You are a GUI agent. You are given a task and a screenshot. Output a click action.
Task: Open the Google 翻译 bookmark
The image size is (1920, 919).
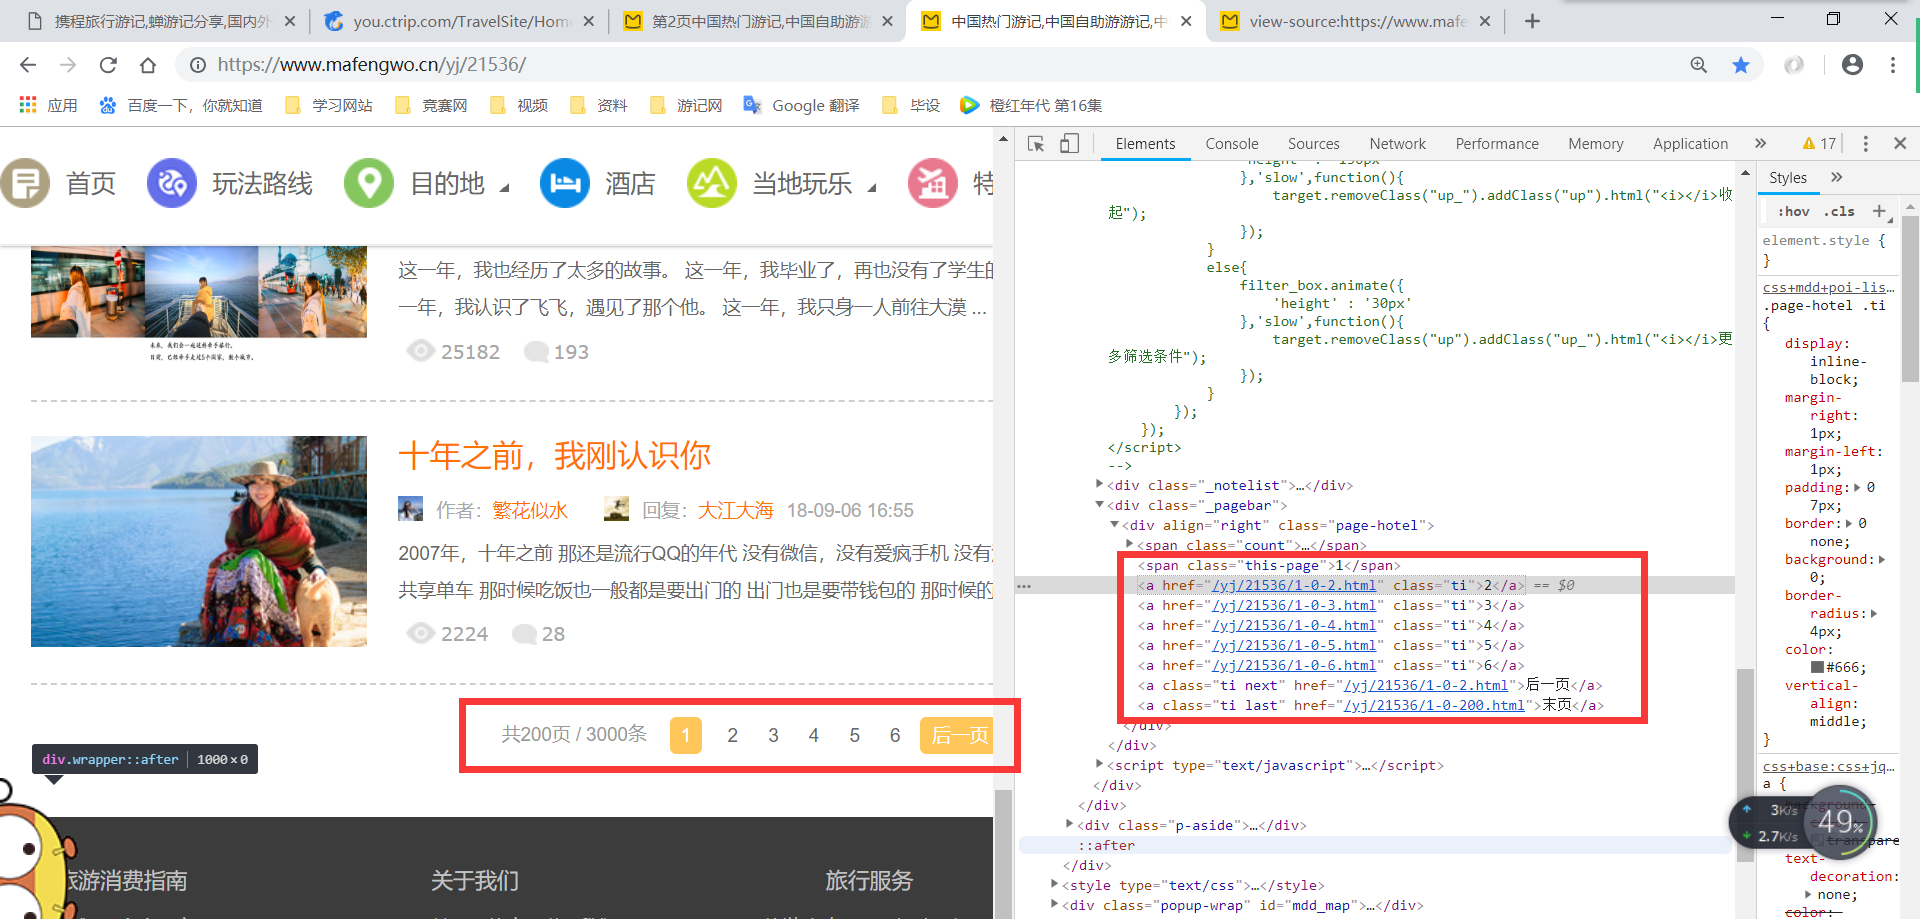(x=802, y=105)
